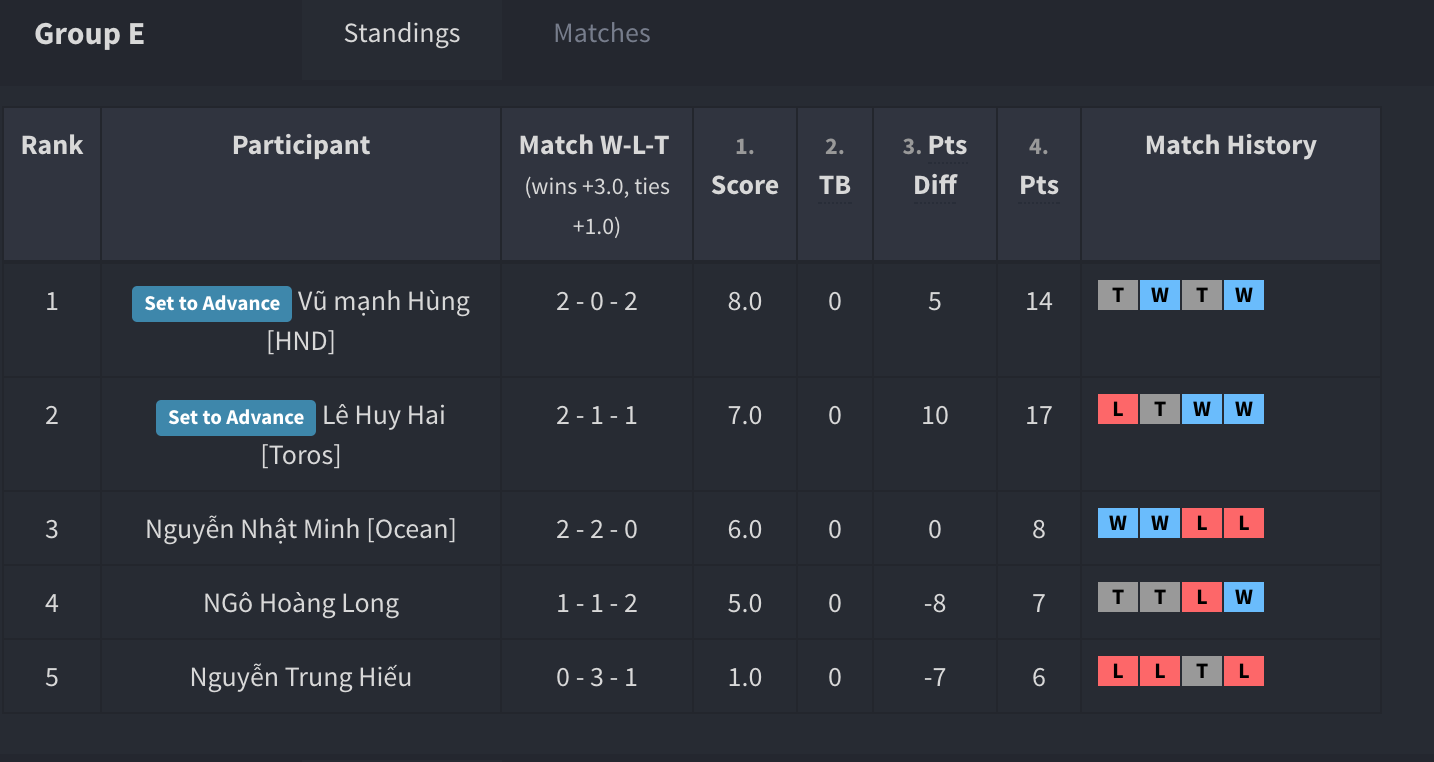
Task: Click the last L badge for Nguyễn Nhật Minh
Action: [1244, 523]
